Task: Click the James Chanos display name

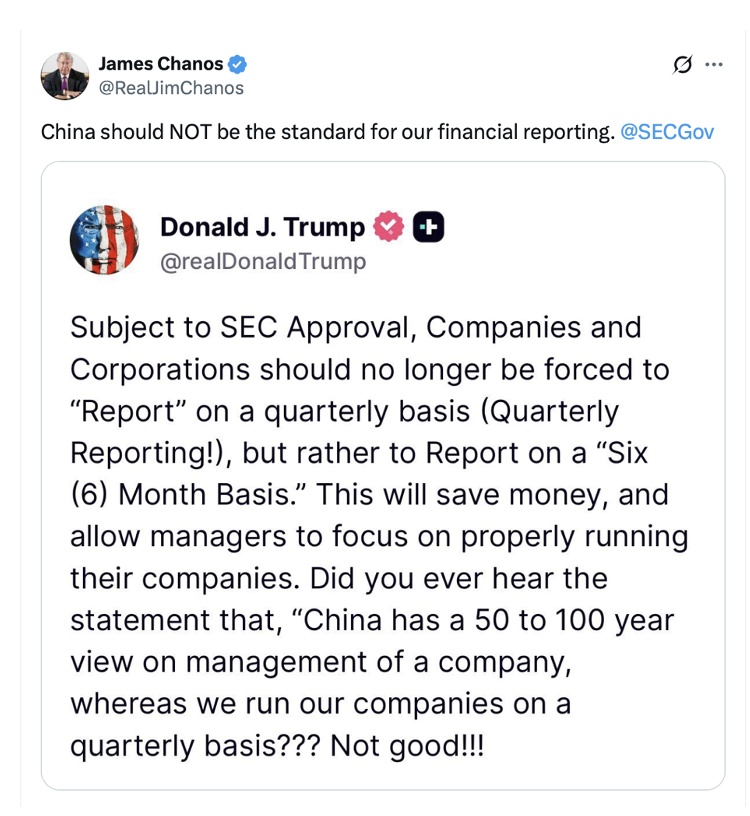Action: point(160,65)
